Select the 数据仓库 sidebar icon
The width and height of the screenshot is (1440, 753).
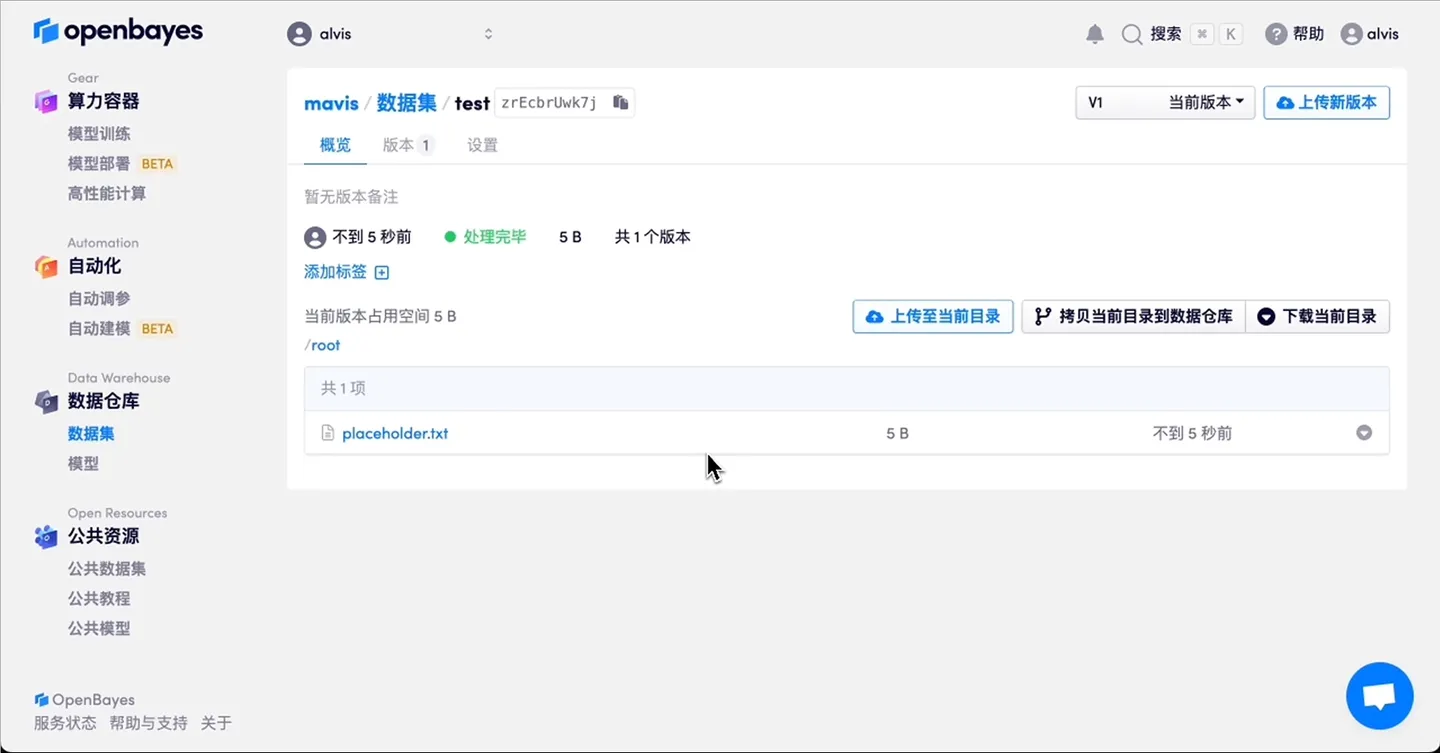[x=46, y=401]
